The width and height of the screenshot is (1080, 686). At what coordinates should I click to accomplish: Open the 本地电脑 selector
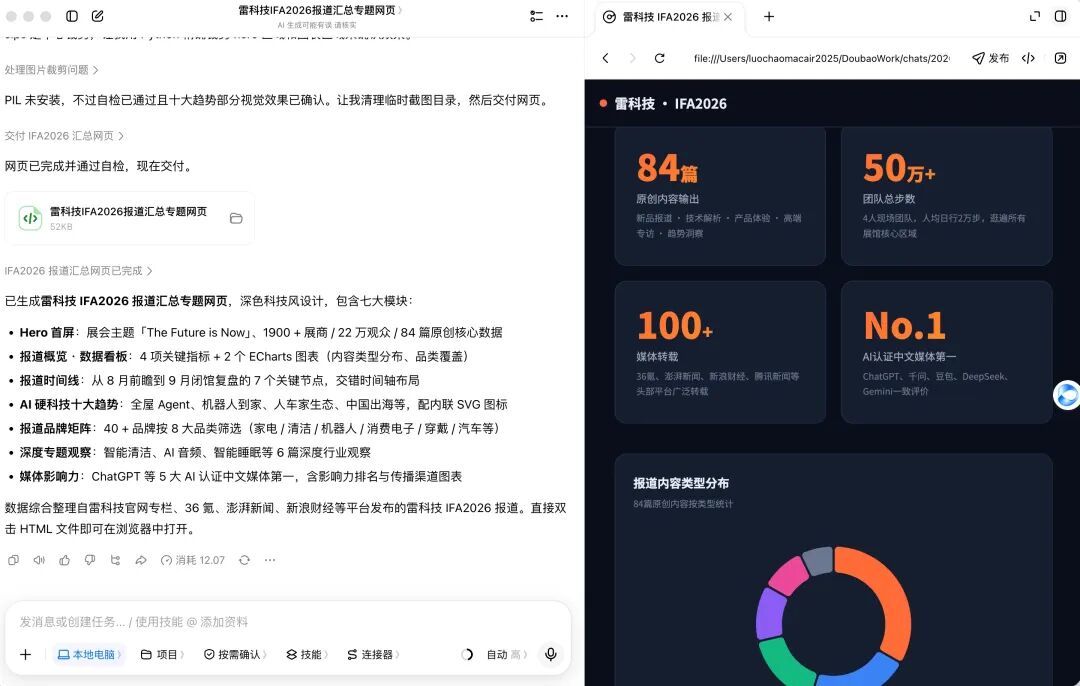89,655
